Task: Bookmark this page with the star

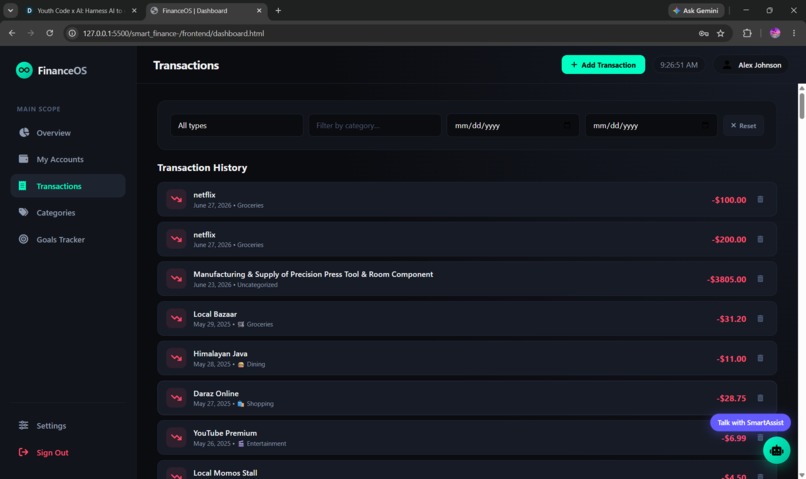Action: 721,33
